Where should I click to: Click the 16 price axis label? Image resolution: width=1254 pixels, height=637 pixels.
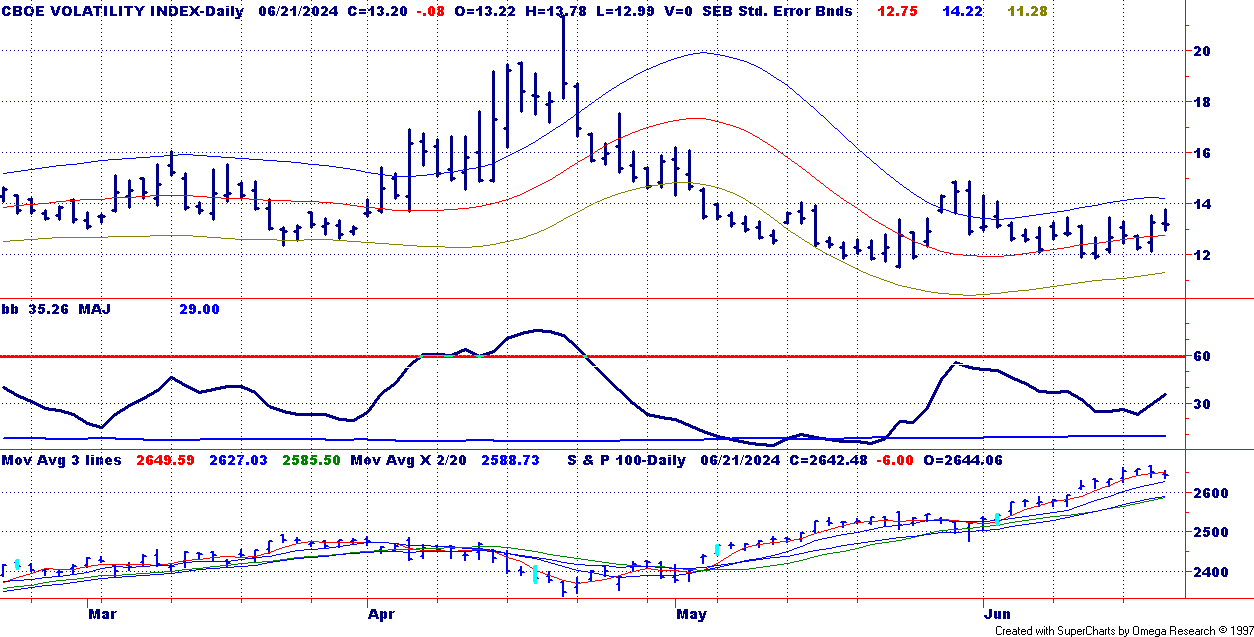tap(1202, 153)
